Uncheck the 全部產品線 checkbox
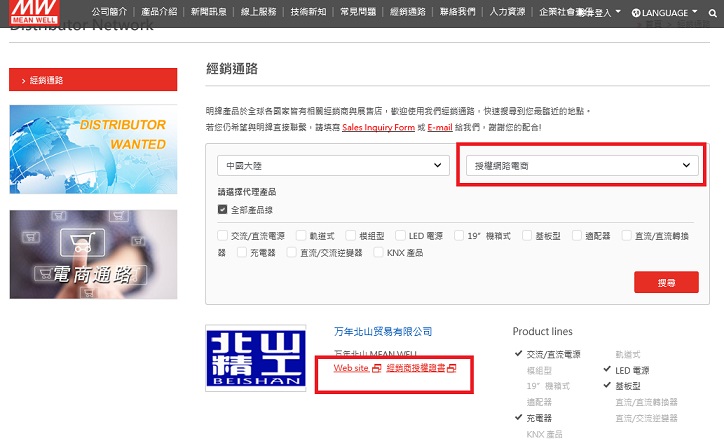 223,210
